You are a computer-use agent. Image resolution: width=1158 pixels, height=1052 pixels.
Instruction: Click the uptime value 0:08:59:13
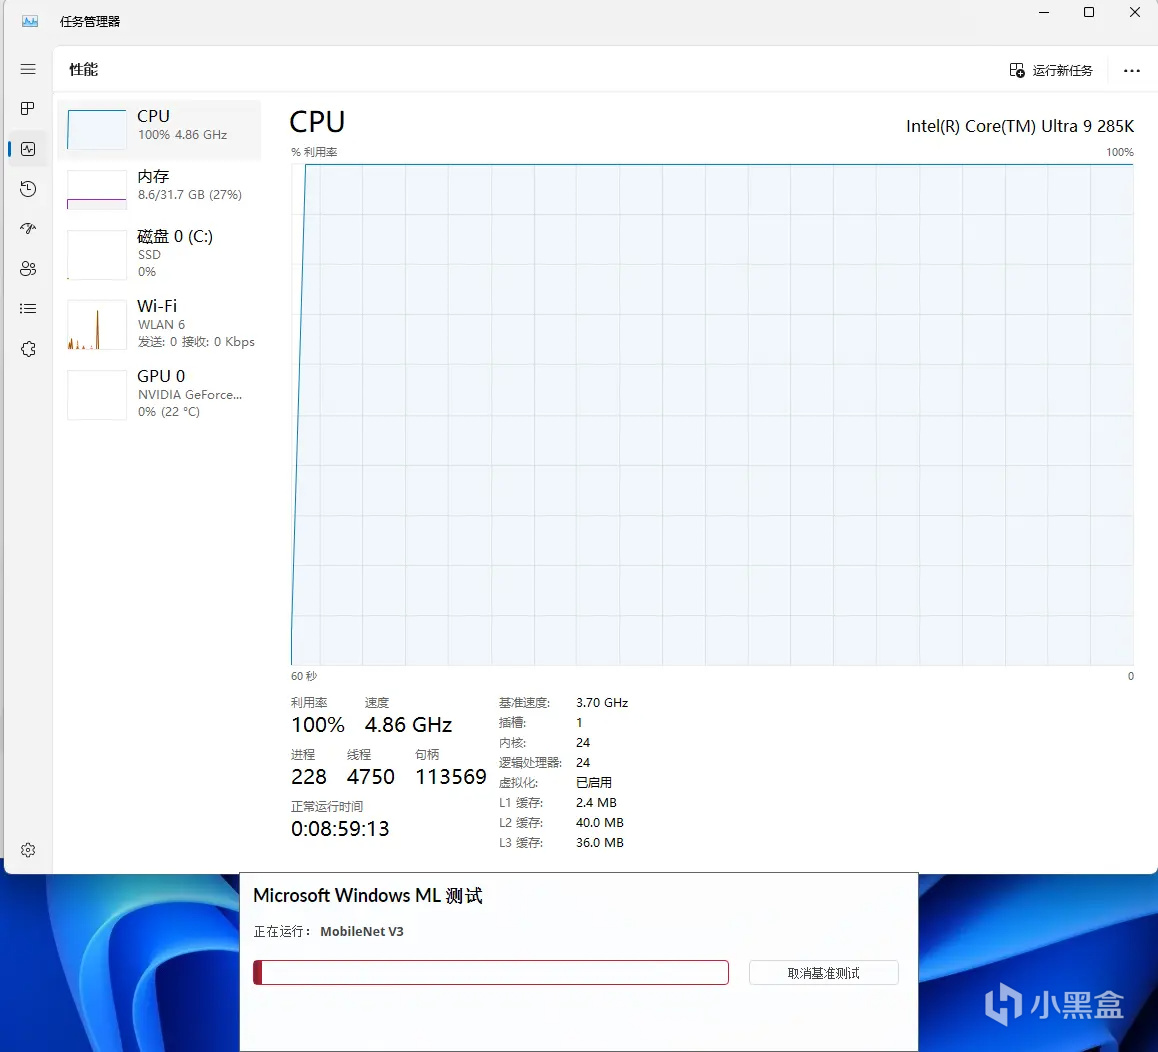pyautogui.click(x=340, y=829)
